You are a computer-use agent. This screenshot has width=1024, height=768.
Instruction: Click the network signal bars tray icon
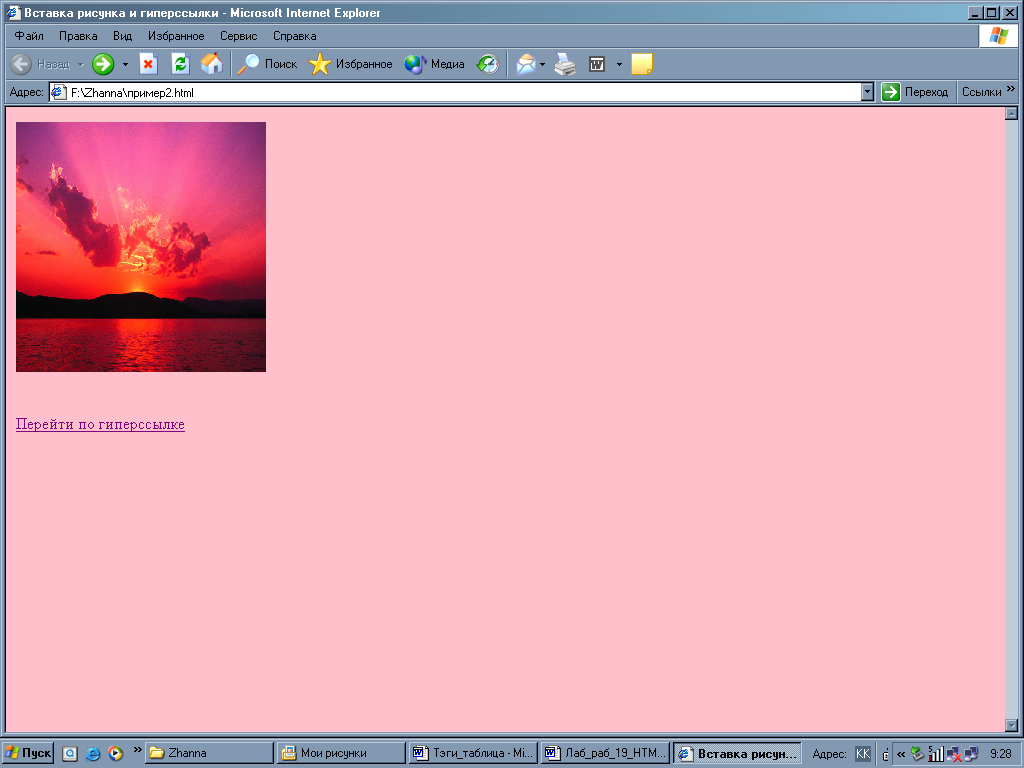pos(935,754)
